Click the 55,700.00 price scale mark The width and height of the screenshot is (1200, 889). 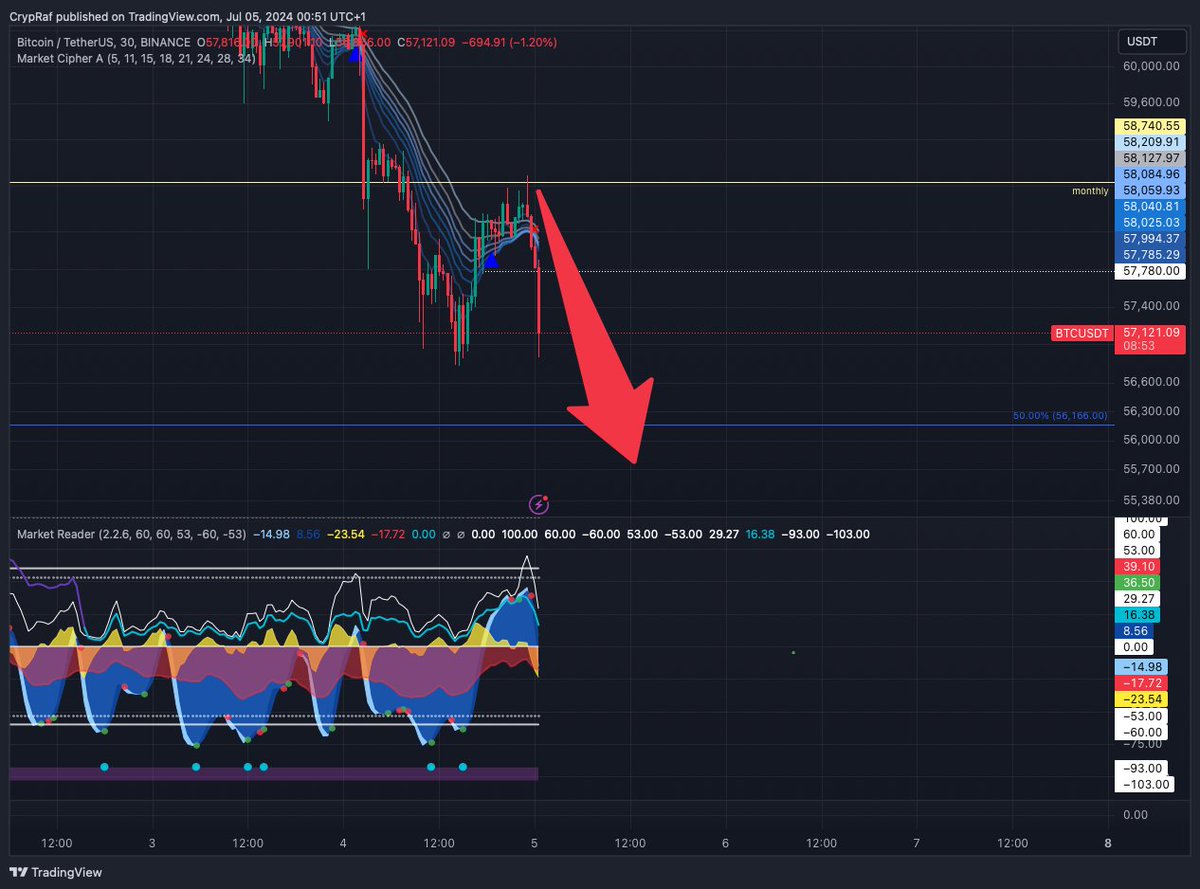[x=1152, y=468]
